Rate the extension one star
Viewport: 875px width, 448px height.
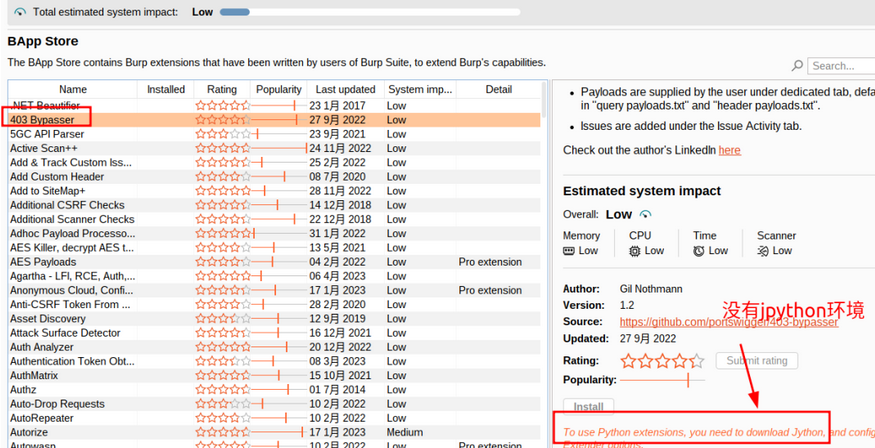coord(628,361)
